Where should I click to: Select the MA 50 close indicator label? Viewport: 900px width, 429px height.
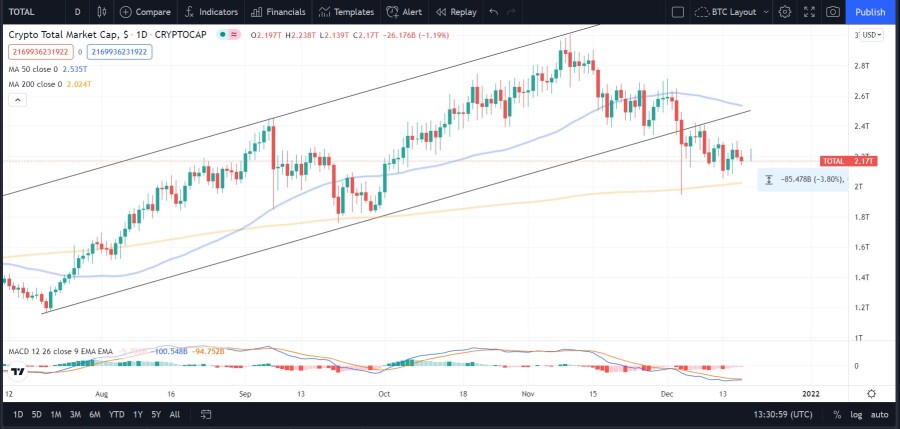click(33, 69)
